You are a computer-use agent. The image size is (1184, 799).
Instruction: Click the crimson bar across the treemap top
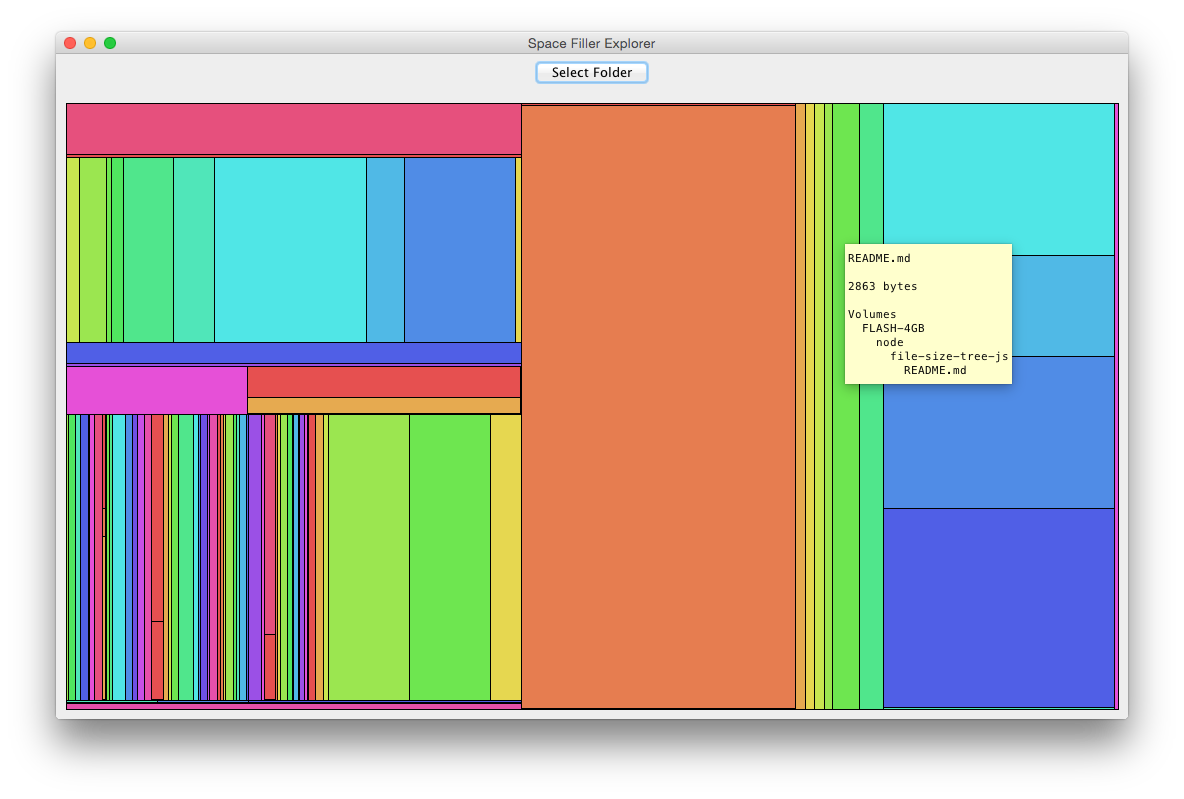pos(290,128)
